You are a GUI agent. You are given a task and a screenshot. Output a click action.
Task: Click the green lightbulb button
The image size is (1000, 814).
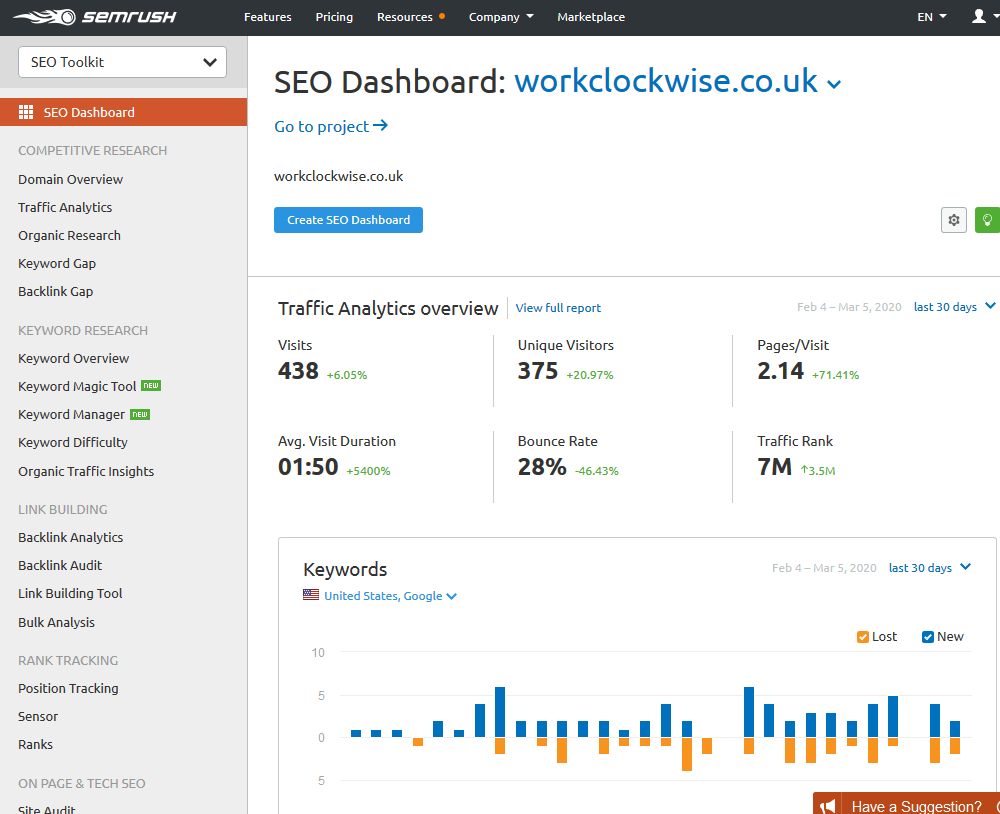pos(987,220)
